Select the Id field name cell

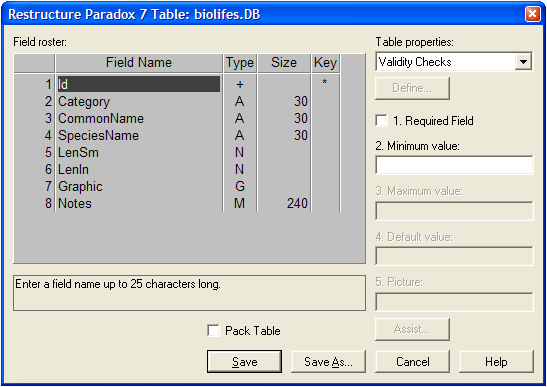(x=139, y=84)
